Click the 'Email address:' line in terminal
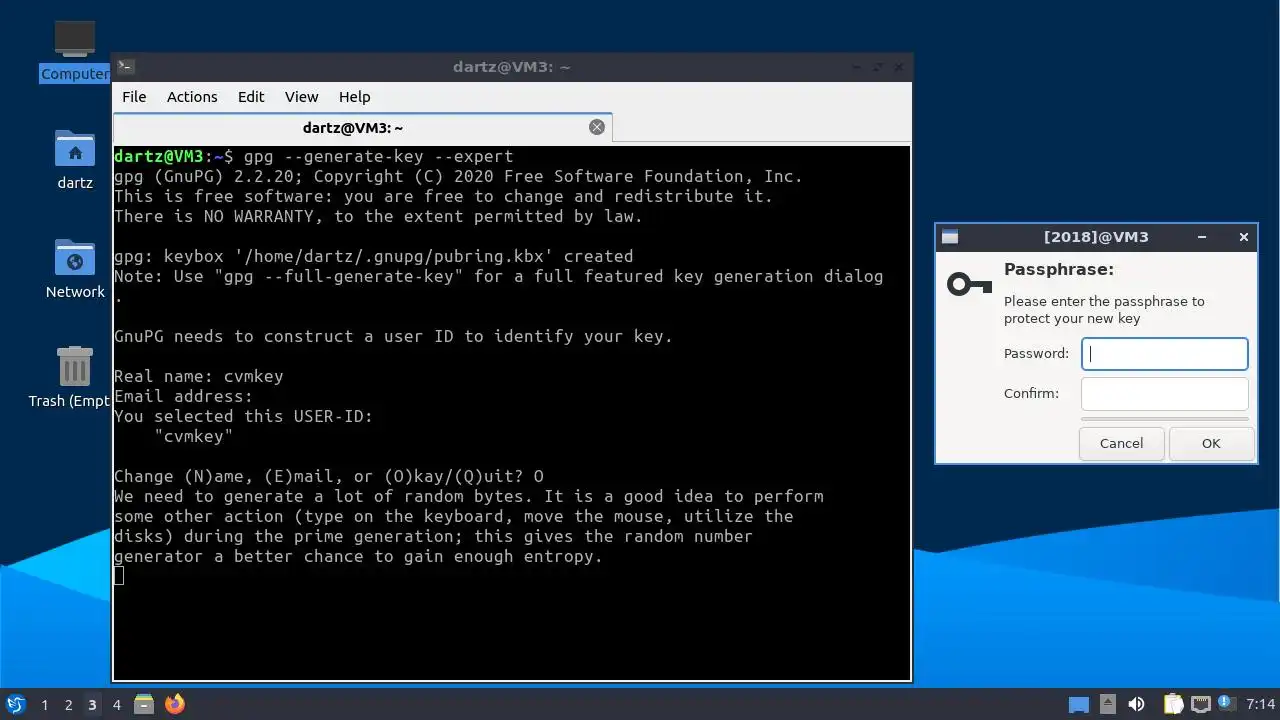Screen dimensions: 1280x720 point(184,396)
